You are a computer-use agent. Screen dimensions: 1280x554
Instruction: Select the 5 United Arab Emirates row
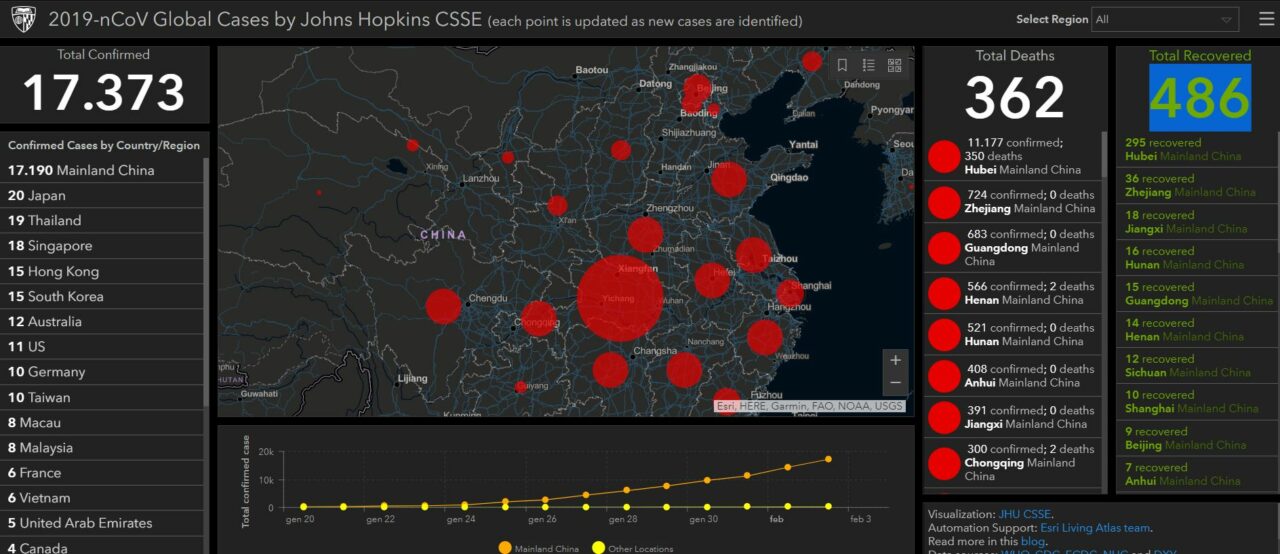pyautogui.click(x=102, y=523)
